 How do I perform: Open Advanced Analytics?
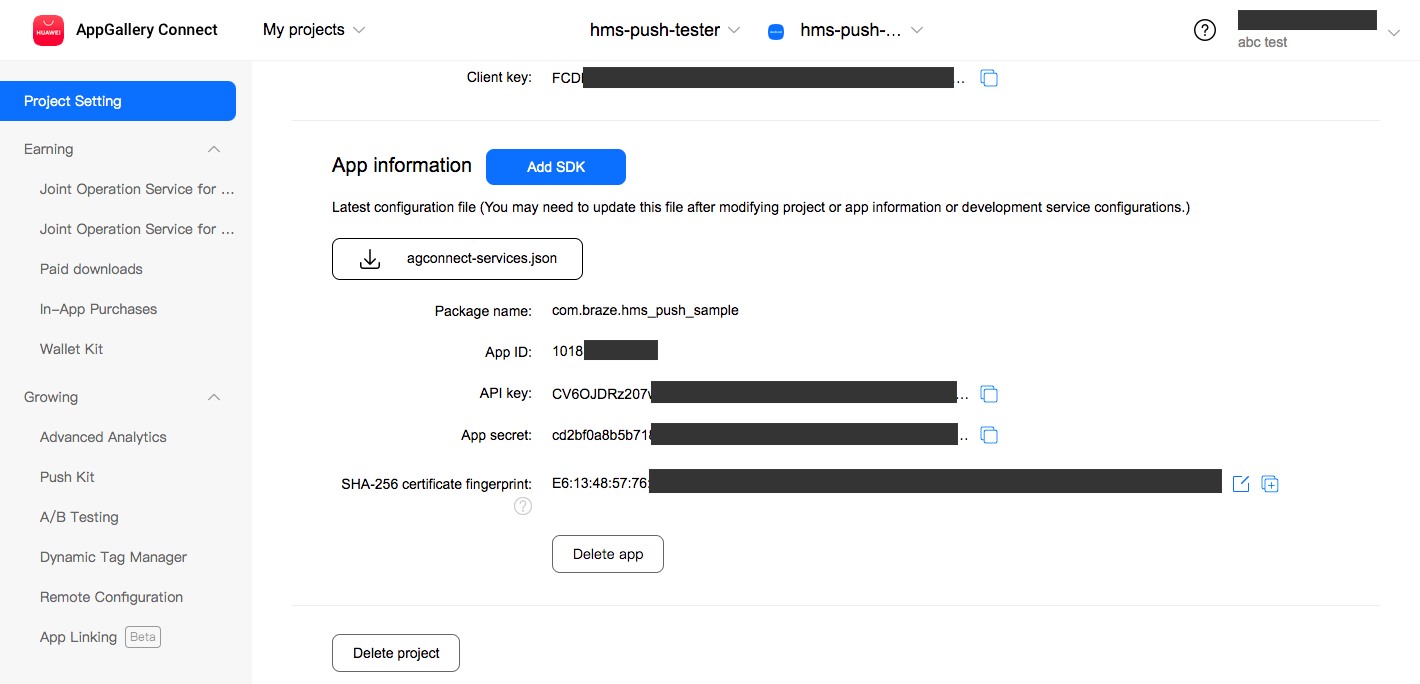(x=103, y=437)
